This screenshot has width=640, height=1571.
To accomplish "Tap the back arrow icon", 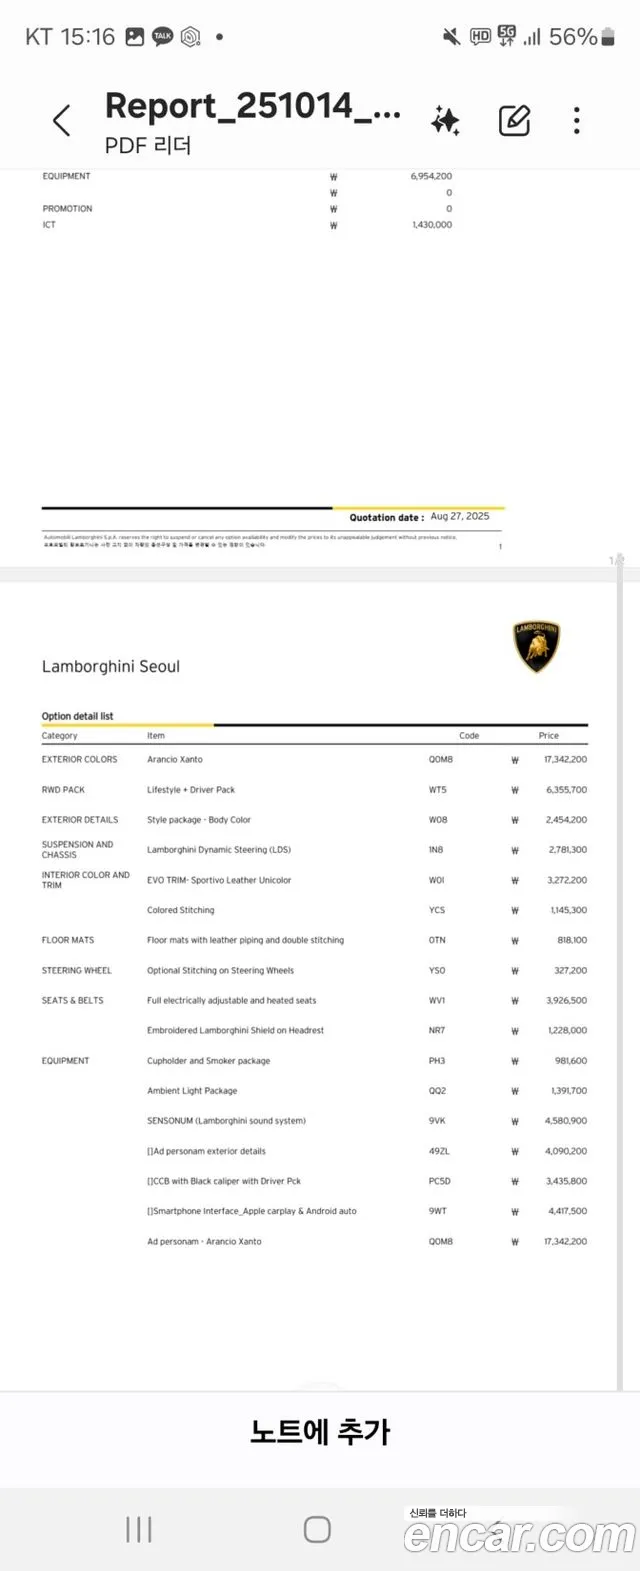I will [62, 121].
